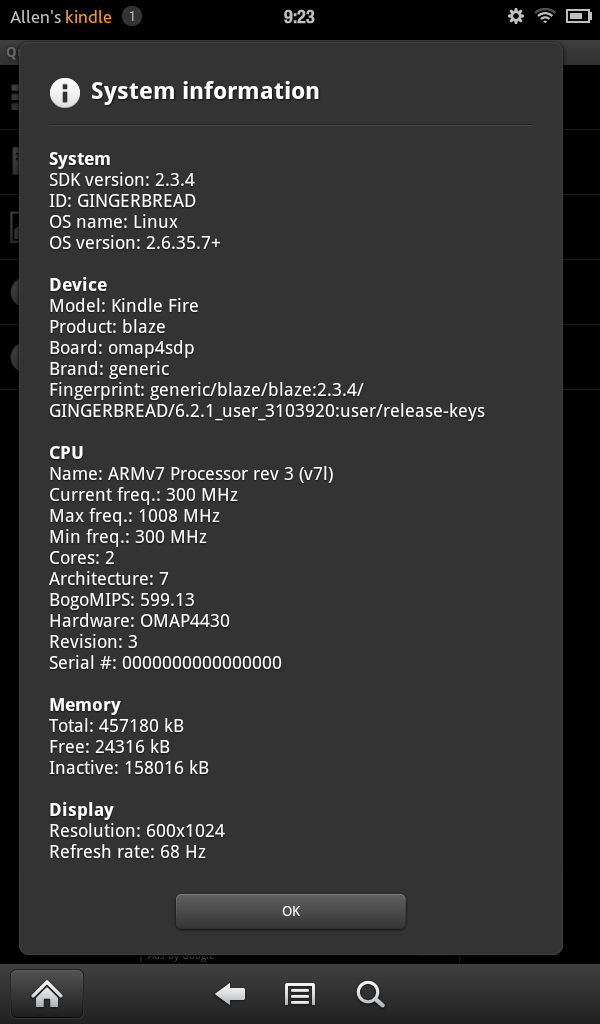Viewport: 600px width, 1024px height.
Task: Click the "Hardware: OMAP4430" line
Action: point(139,620)
